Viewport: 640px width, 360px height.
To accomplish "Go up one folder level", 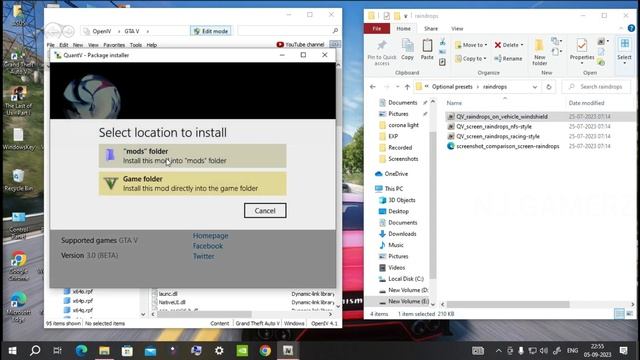I will pos(407,87).
